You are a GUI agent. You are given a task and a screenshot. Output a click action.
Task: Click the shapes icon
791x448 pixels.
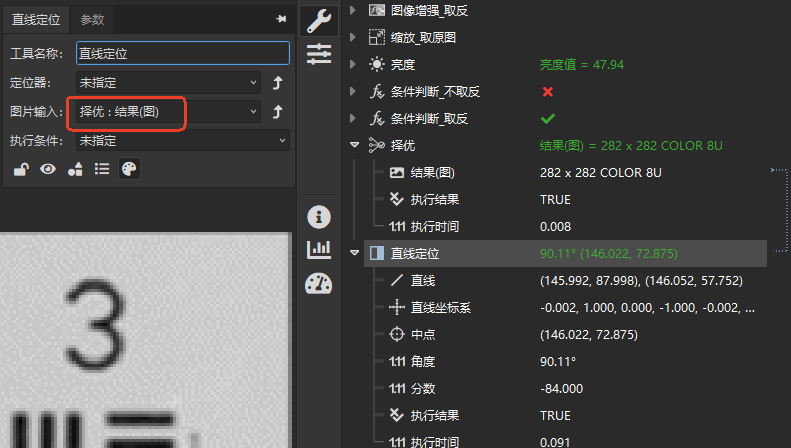click(75, 169)
